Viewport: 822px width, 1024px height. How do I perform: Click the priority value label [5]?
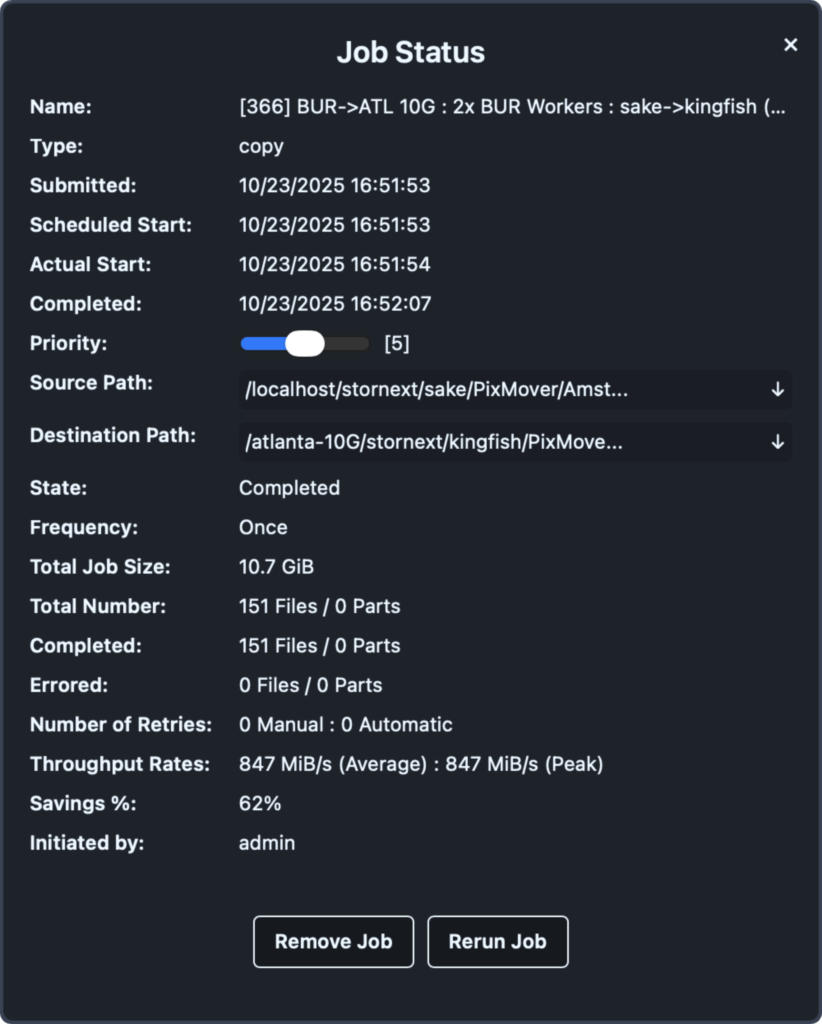(x=397, y=343)
